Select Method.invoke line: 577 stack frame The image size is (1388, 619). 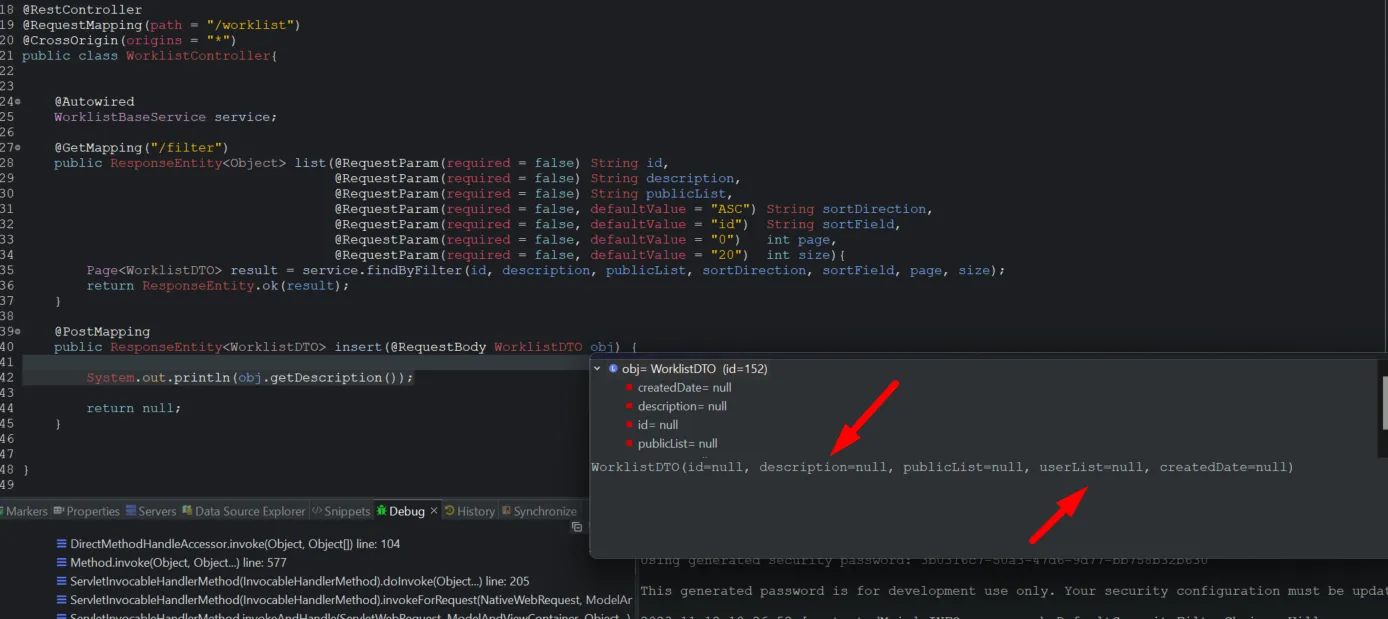point(179,563)
